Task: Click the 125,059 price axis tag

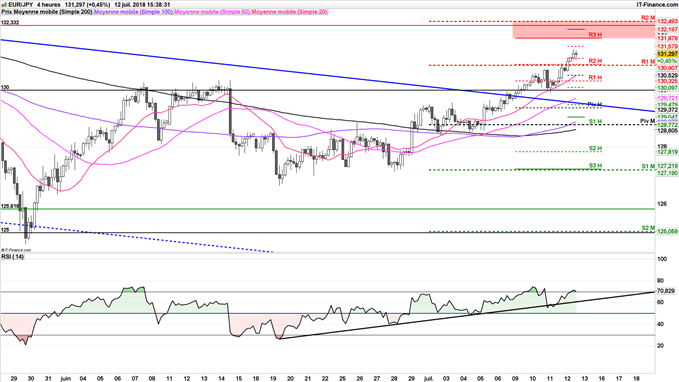Action: coord(667,232)
